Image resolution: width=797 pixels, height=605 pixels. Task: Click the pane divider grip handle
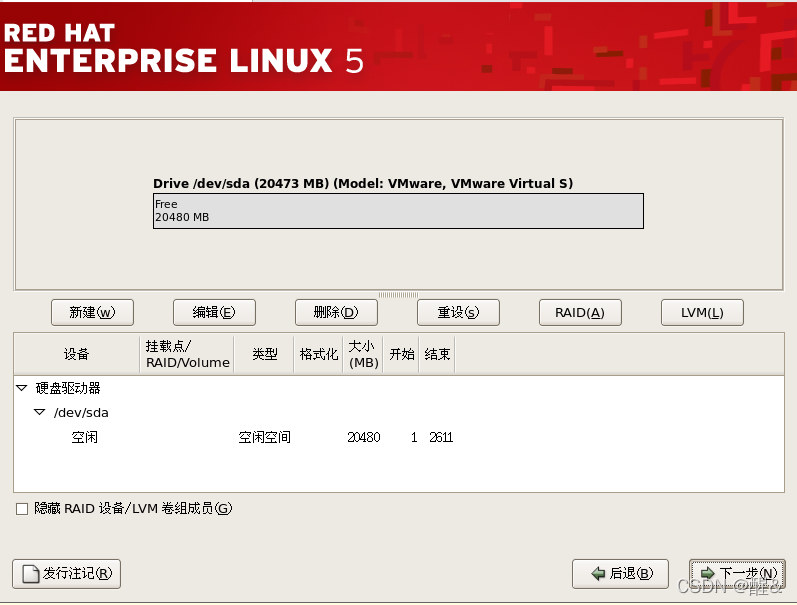[x=398, y=295]
